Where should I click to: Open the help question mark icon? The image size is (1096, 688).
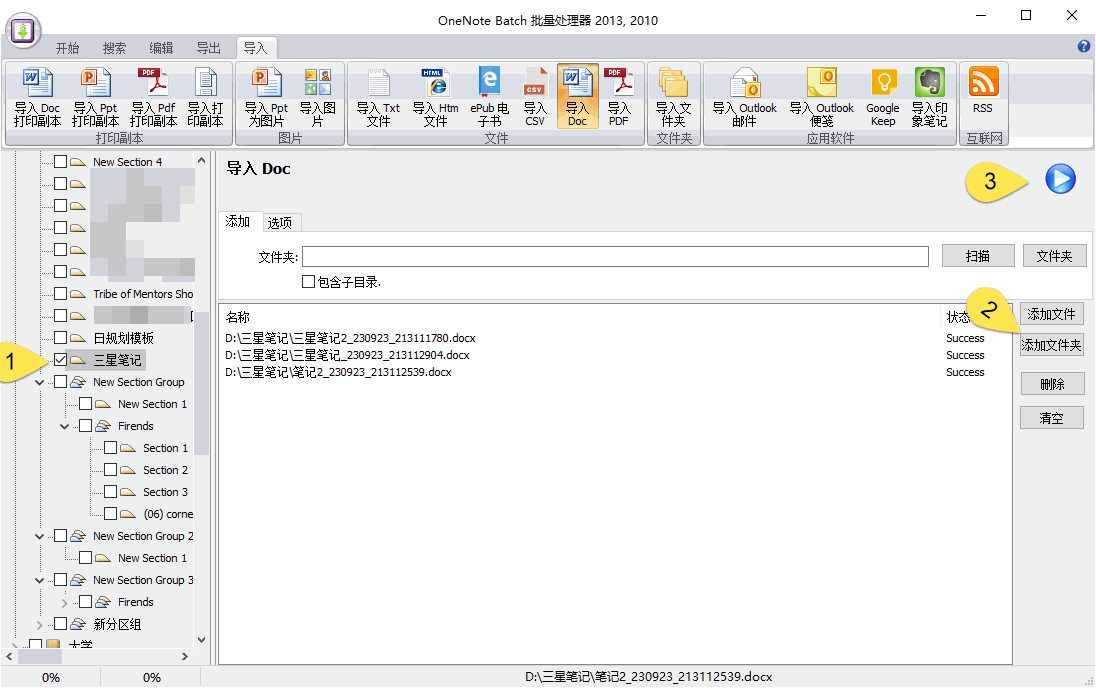coord(1083,46)
